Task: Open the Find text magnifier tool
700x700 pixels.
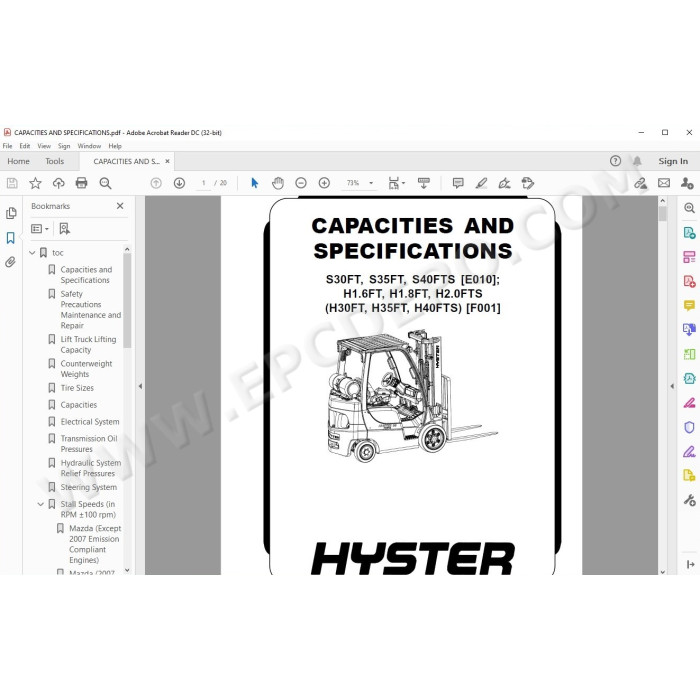Action: click(105, 183)
